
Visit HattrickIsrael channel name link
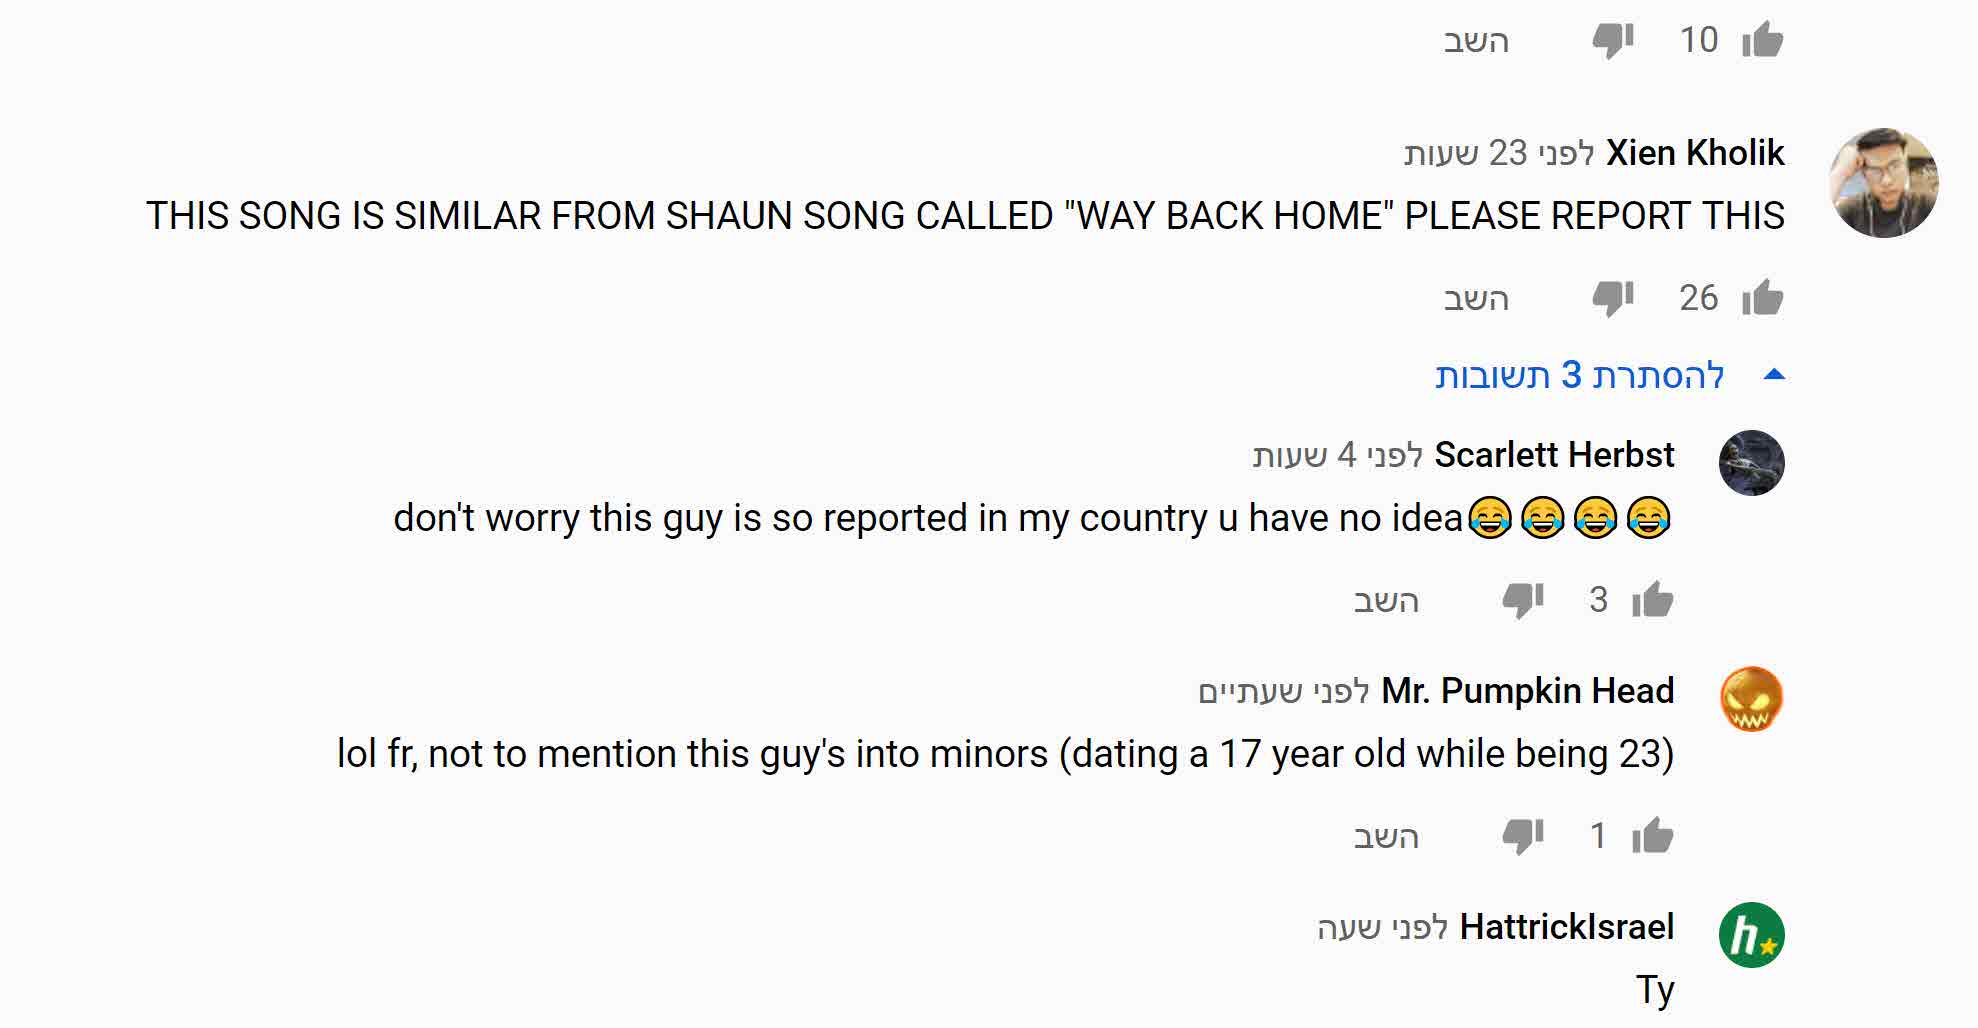[1566, 927]
